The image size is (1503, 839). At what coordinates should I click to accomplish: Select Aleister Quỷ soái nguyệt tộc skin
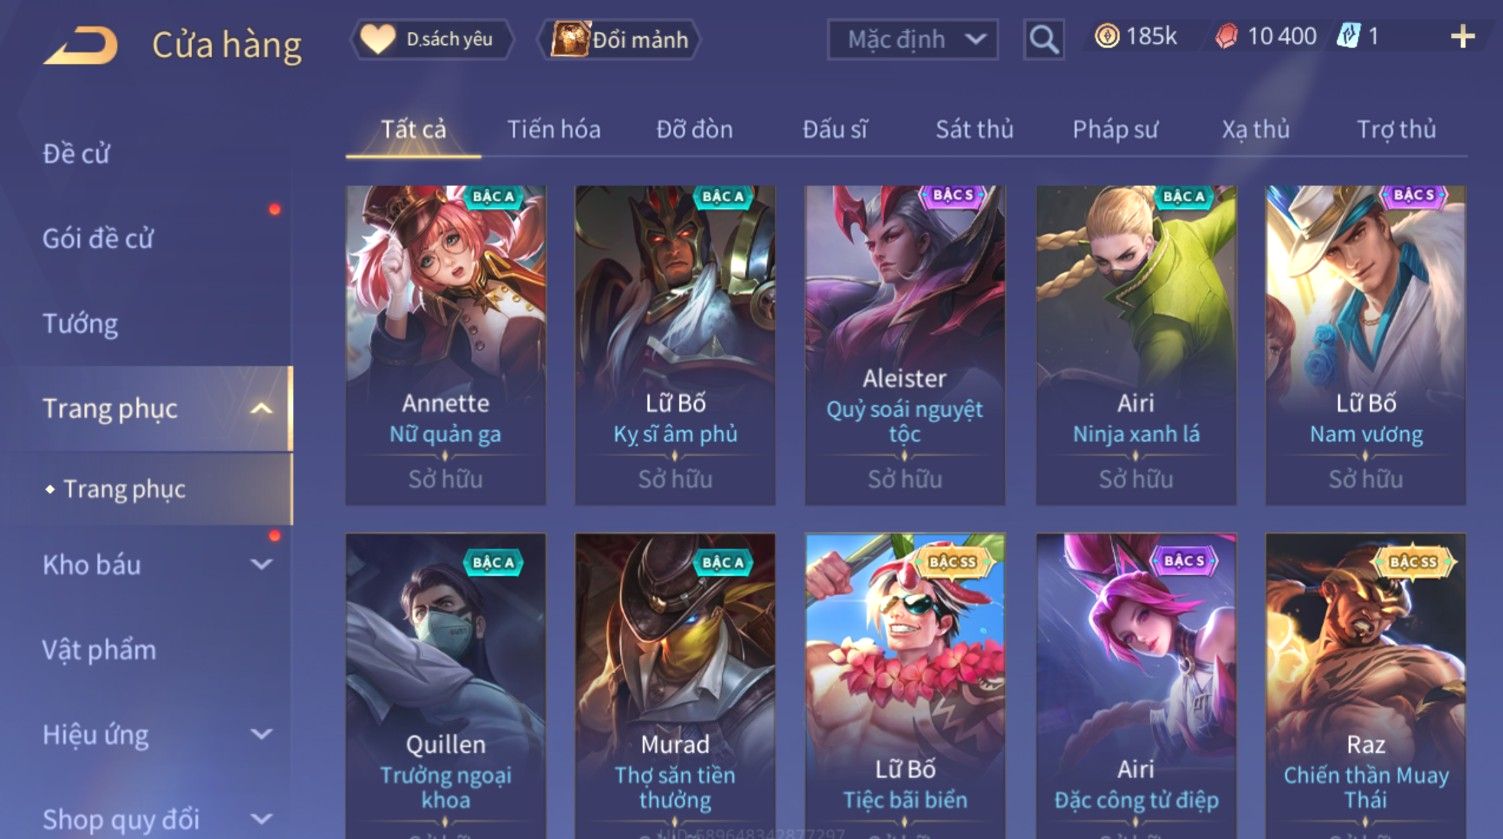[905, 345]
